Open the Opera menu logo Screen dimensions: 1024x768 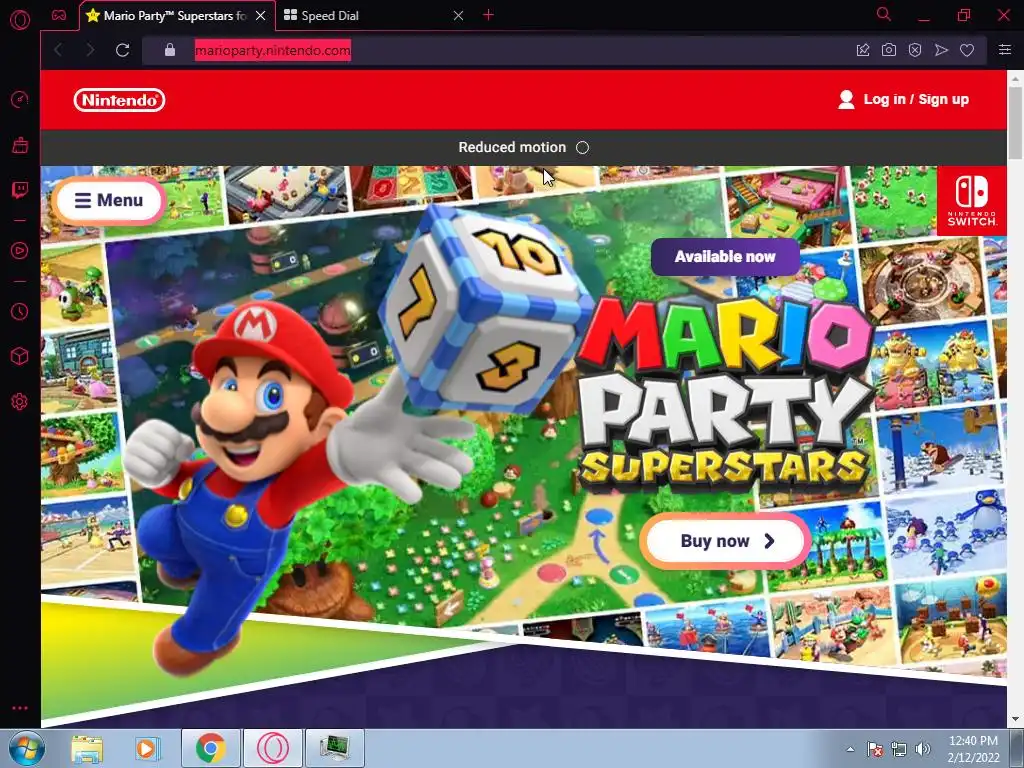pos(20,20)
